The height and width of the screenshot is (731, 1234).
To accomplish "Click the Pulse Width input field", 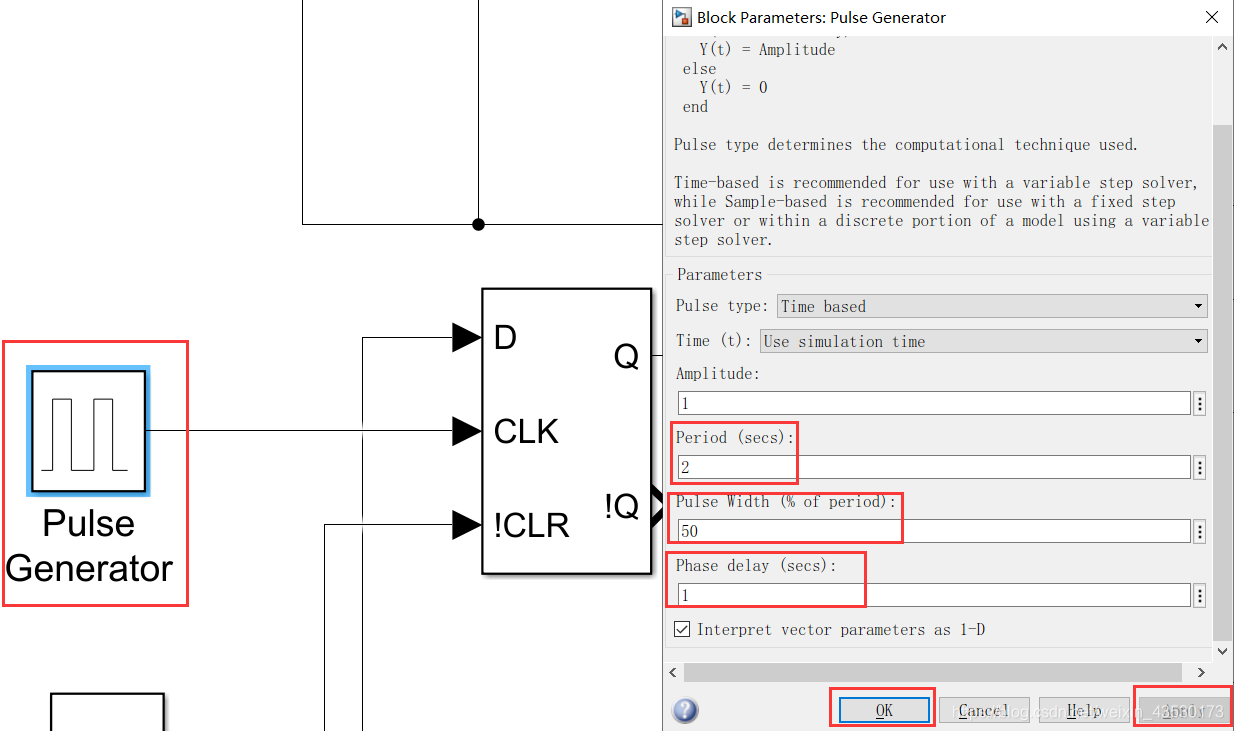I will click(933, 531).
